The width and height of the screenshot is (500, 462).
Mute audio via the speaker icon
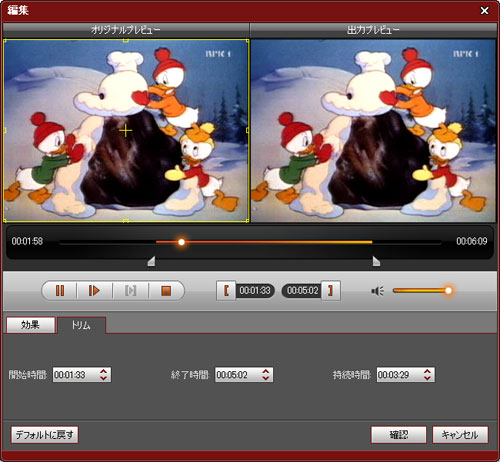(378, 291)
